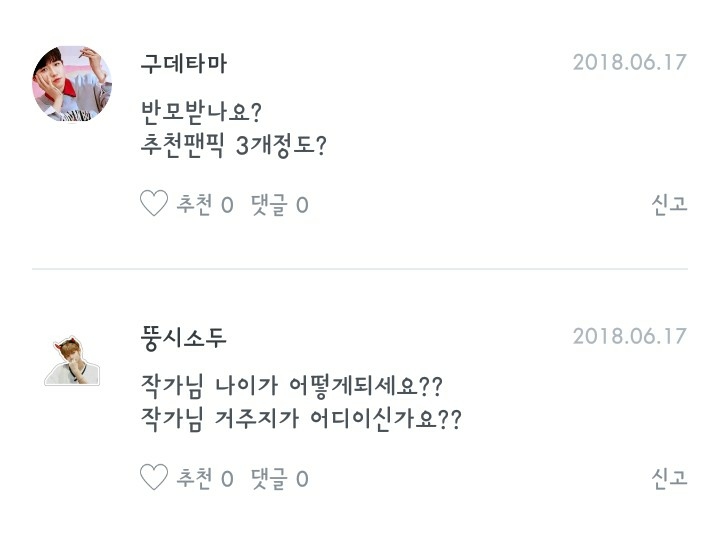
Task: Tap the heart icon on 뚱시소두's comment
Action: coord(153,478)
